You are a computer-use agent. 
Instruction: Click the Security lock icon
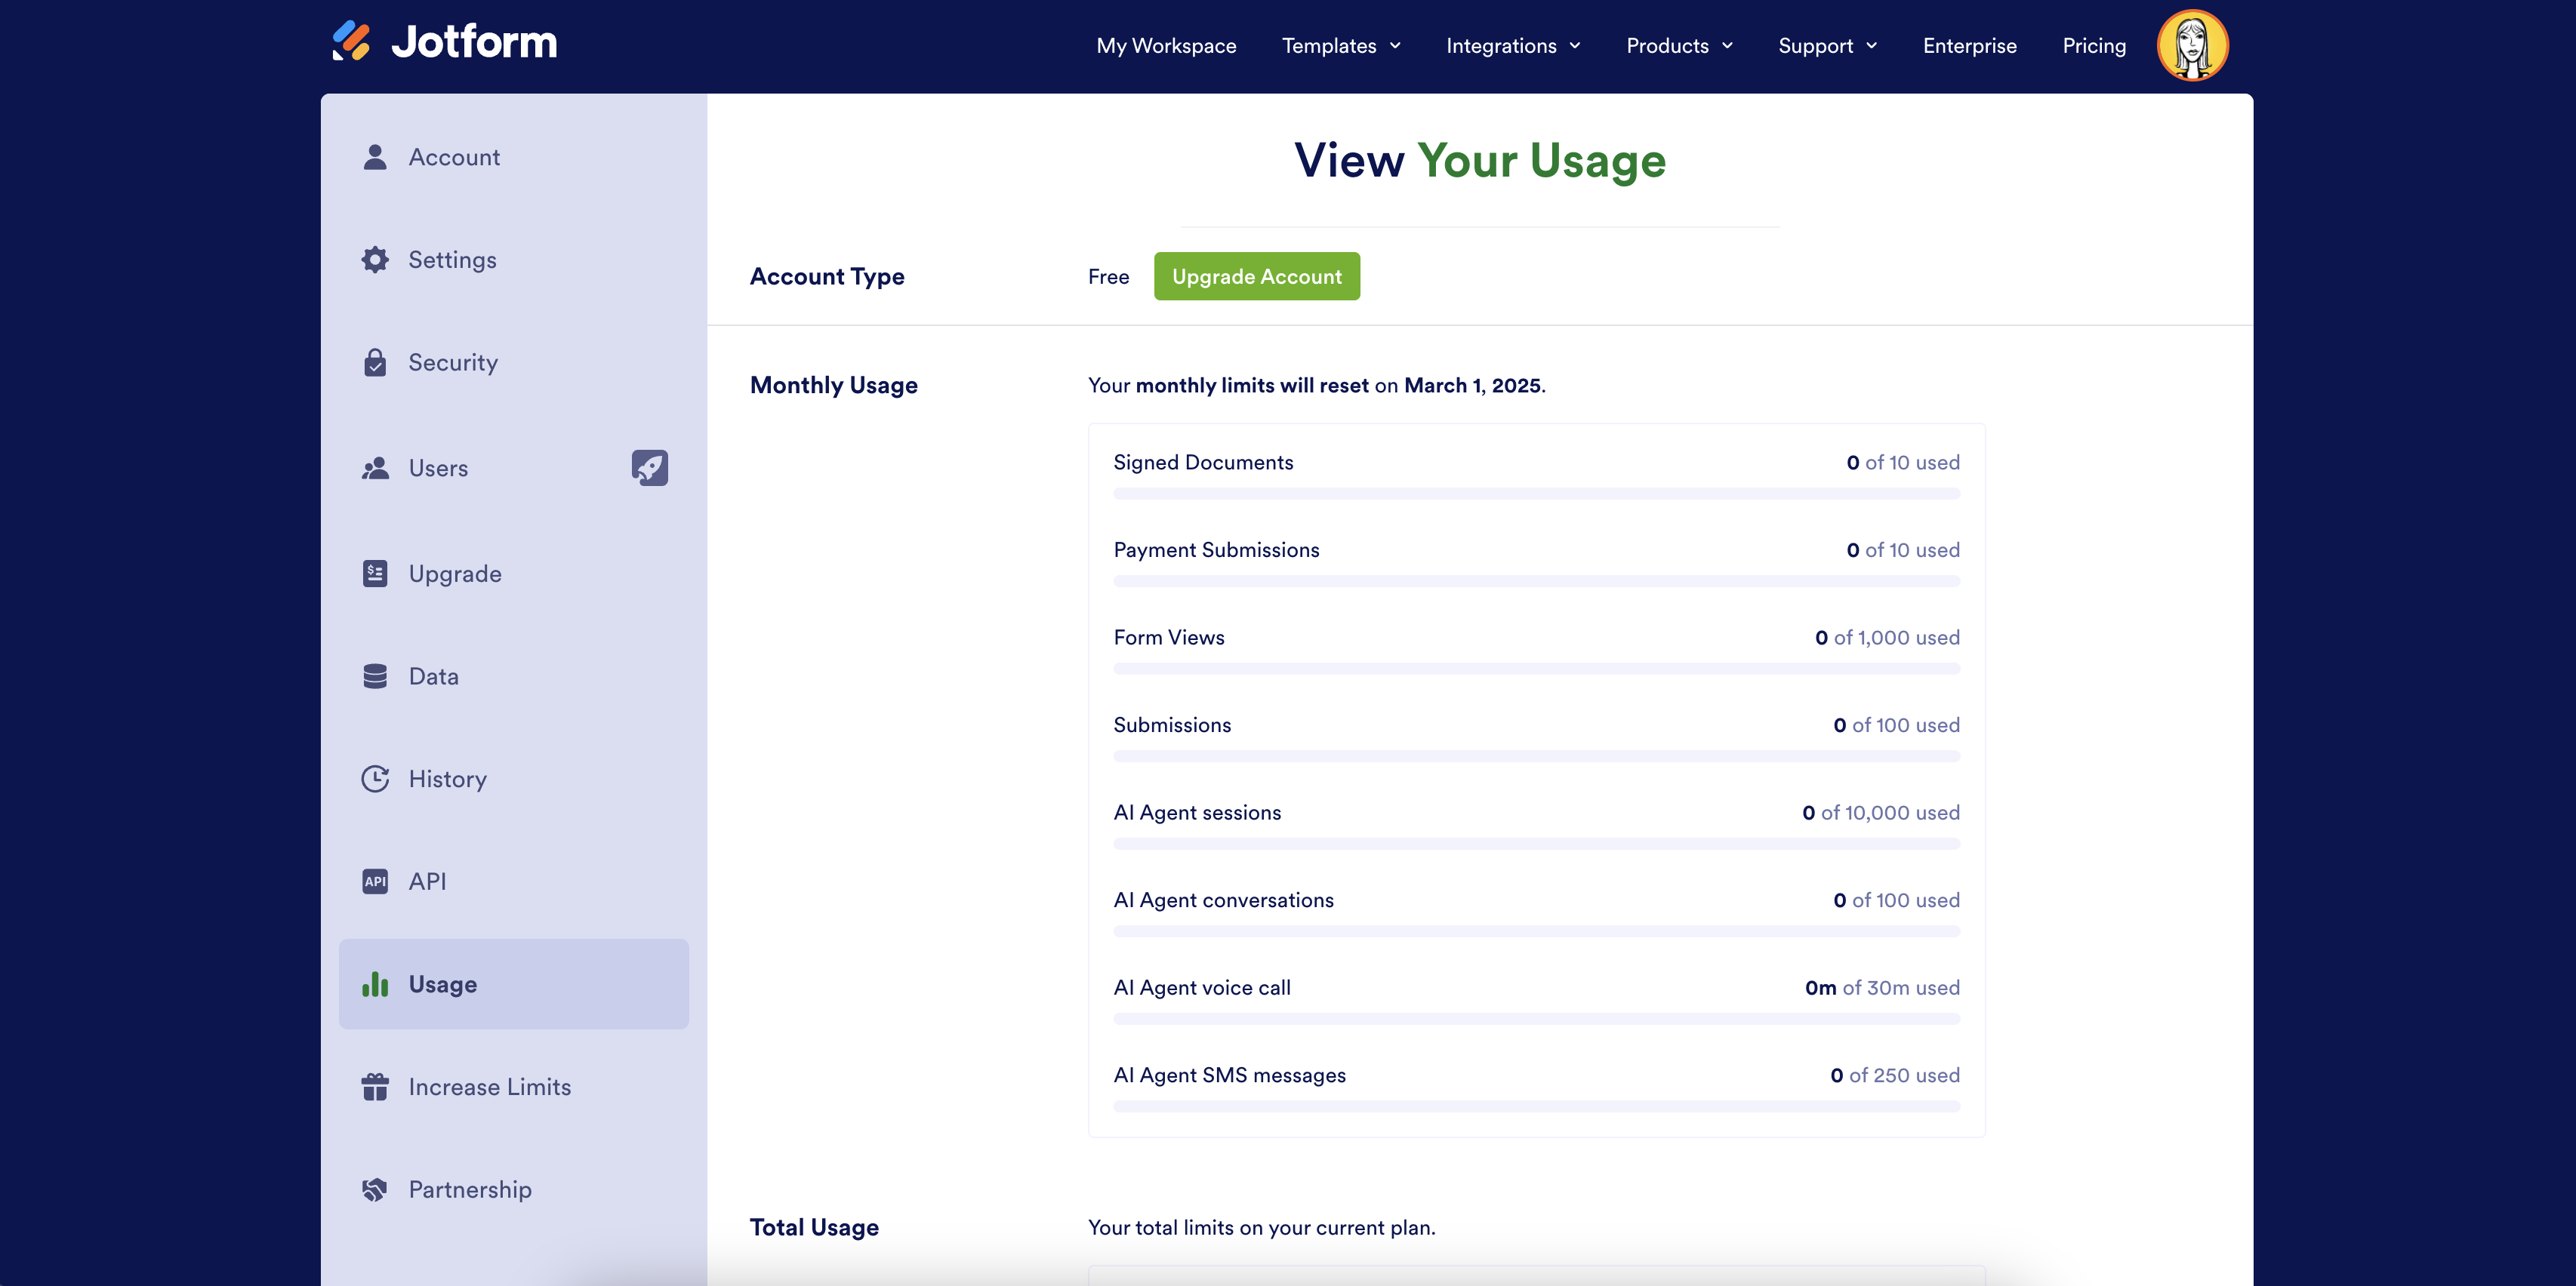tap(375, 363)
